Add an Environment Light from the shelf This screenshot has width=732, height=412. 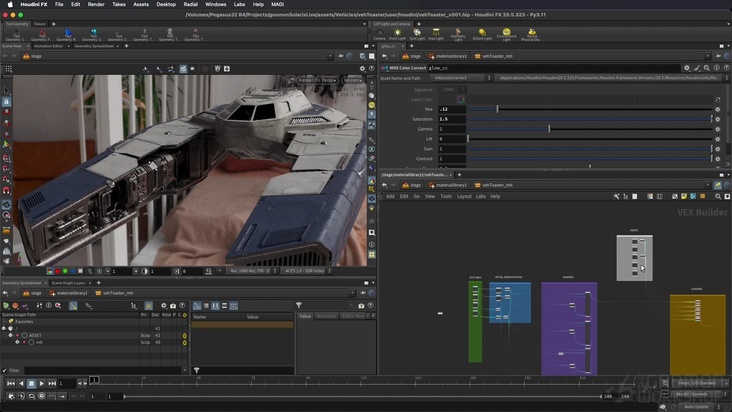(x=507, y=34)
